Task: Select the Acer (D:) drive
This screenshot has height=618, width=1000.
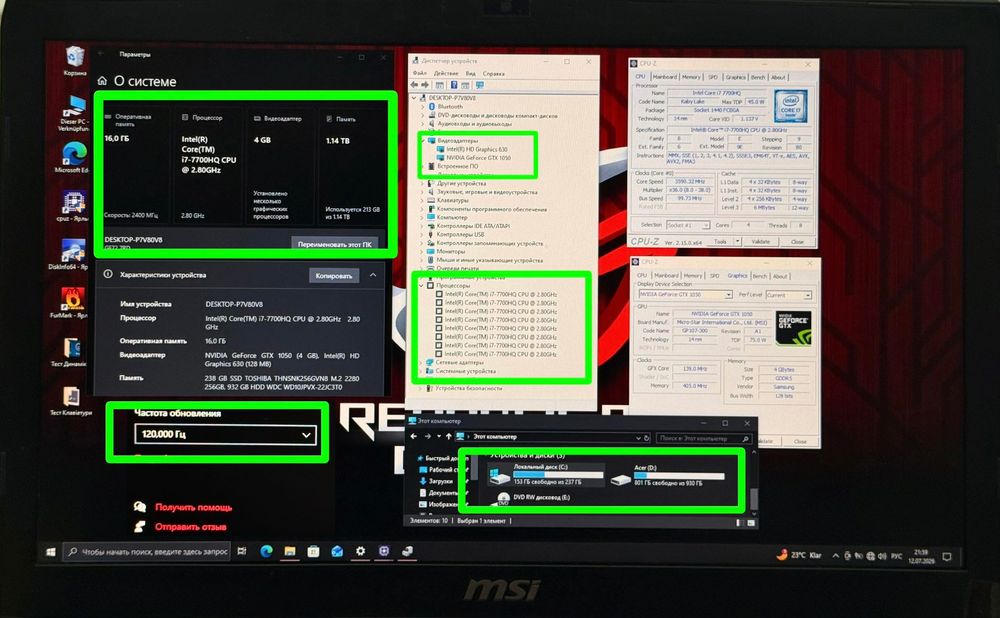Action: tap(667, 476)
